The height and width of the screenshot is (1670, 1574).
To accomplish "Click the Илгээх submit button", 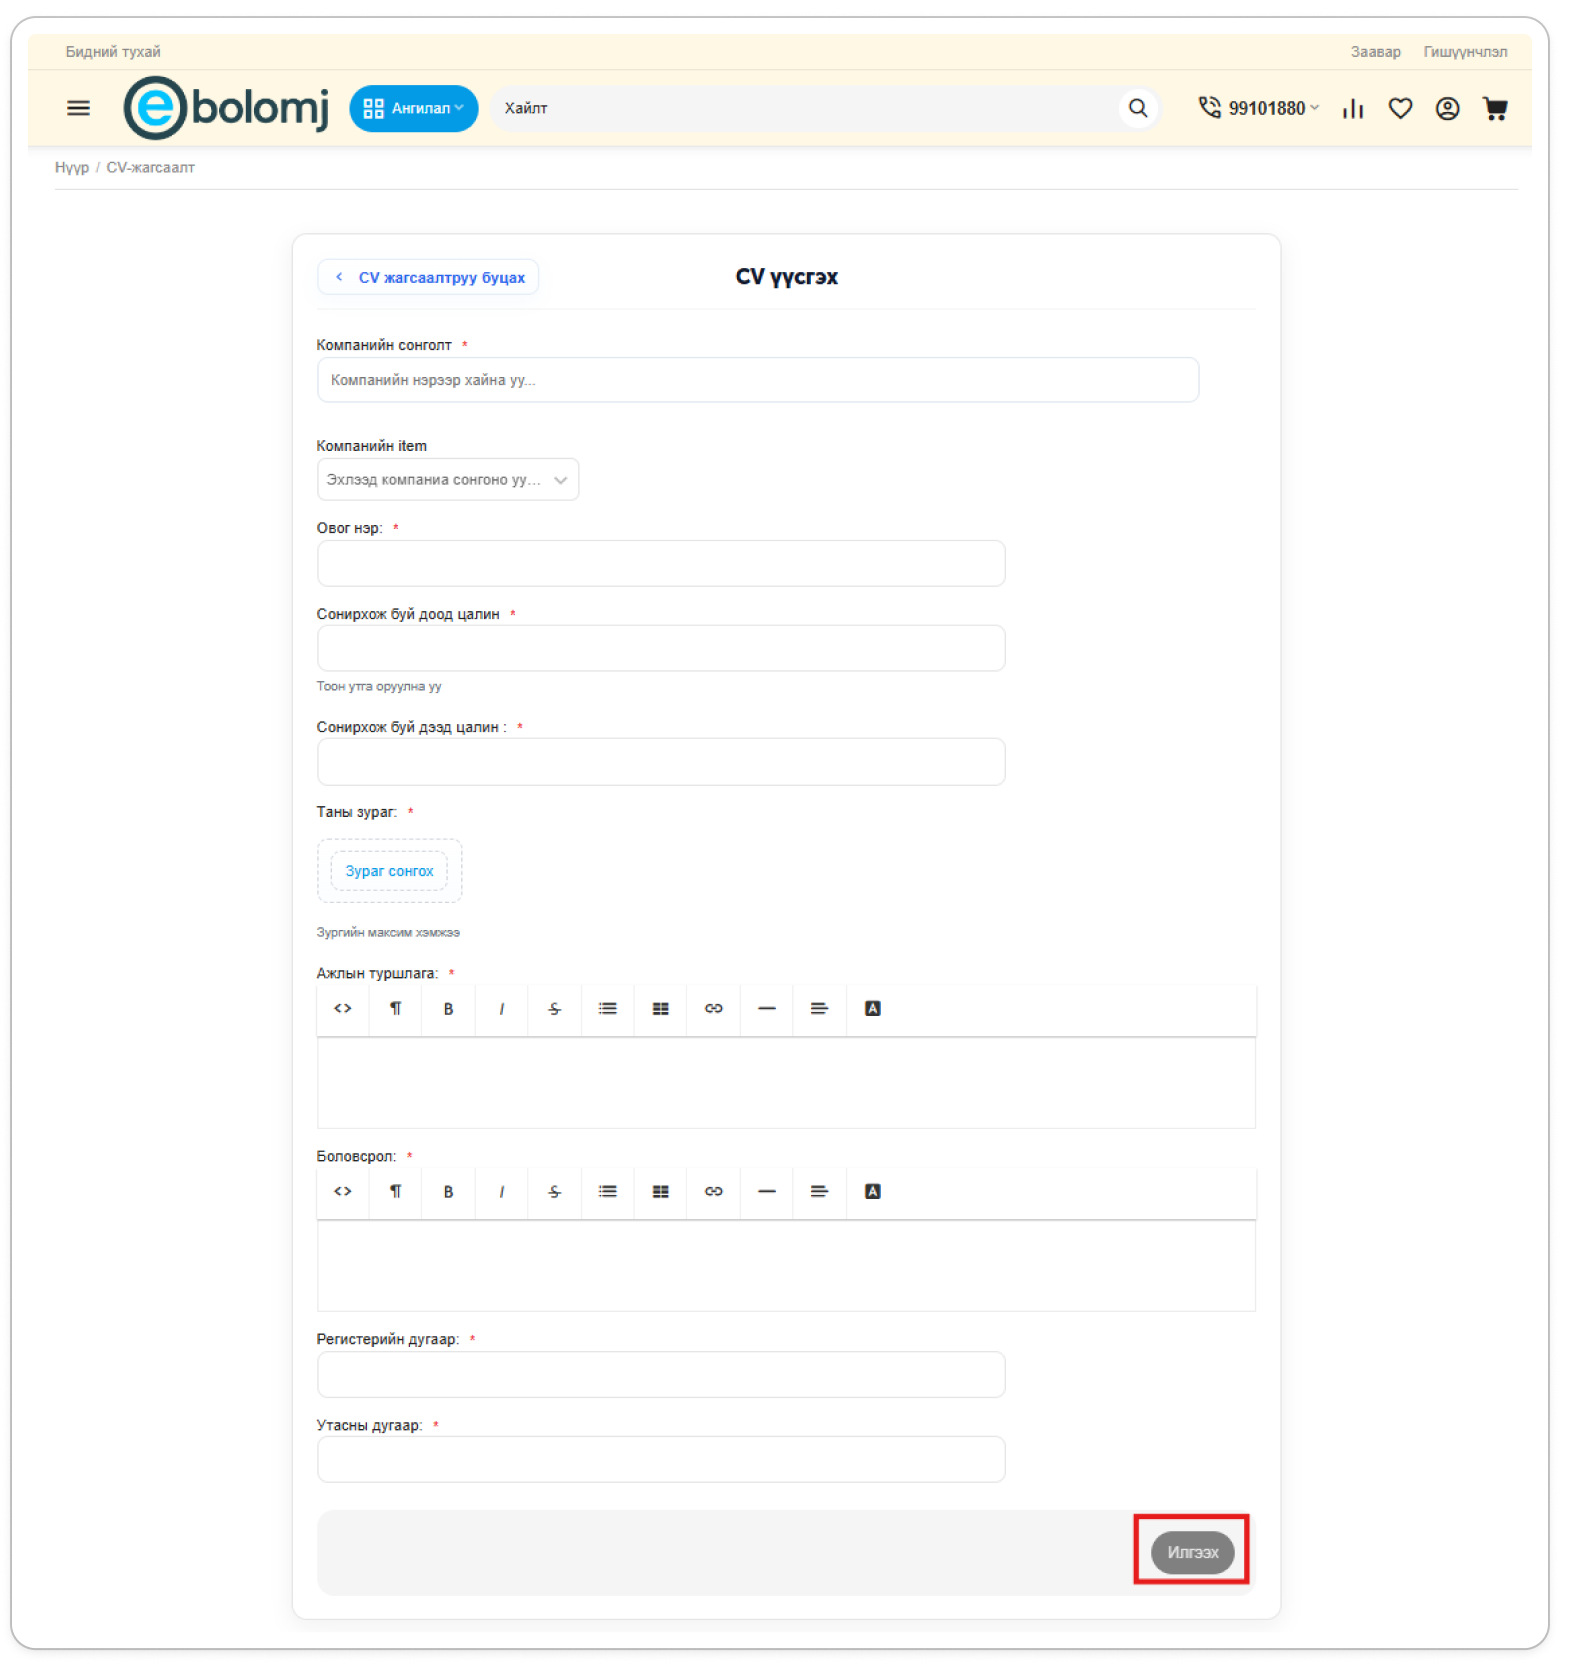I will pyautogui.click(x=1191, y=1551).
